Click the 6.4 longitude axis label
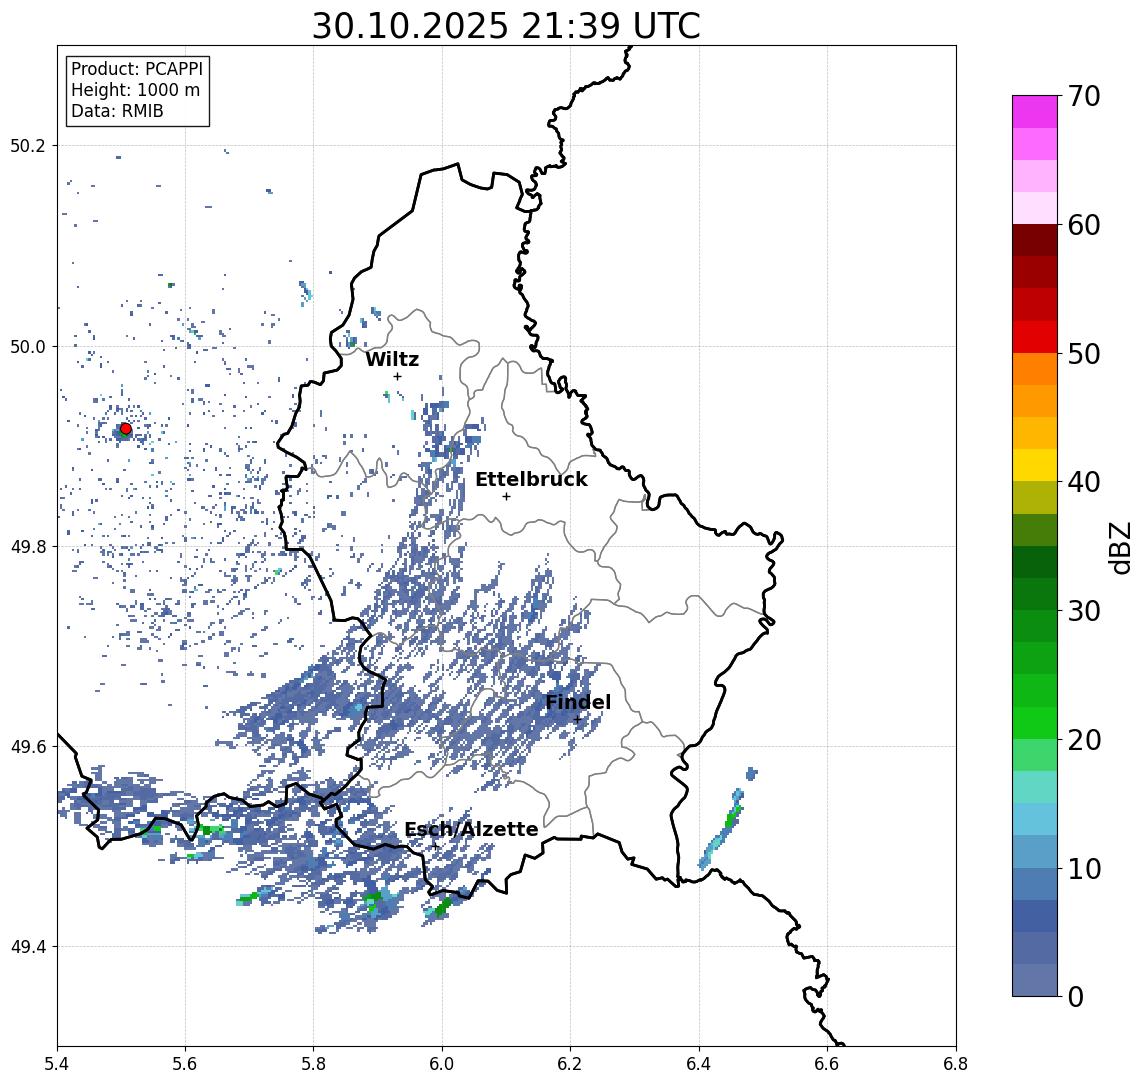Image resolution: width=1145 pixels, height=1084 pixels. tap(700, 1064)
